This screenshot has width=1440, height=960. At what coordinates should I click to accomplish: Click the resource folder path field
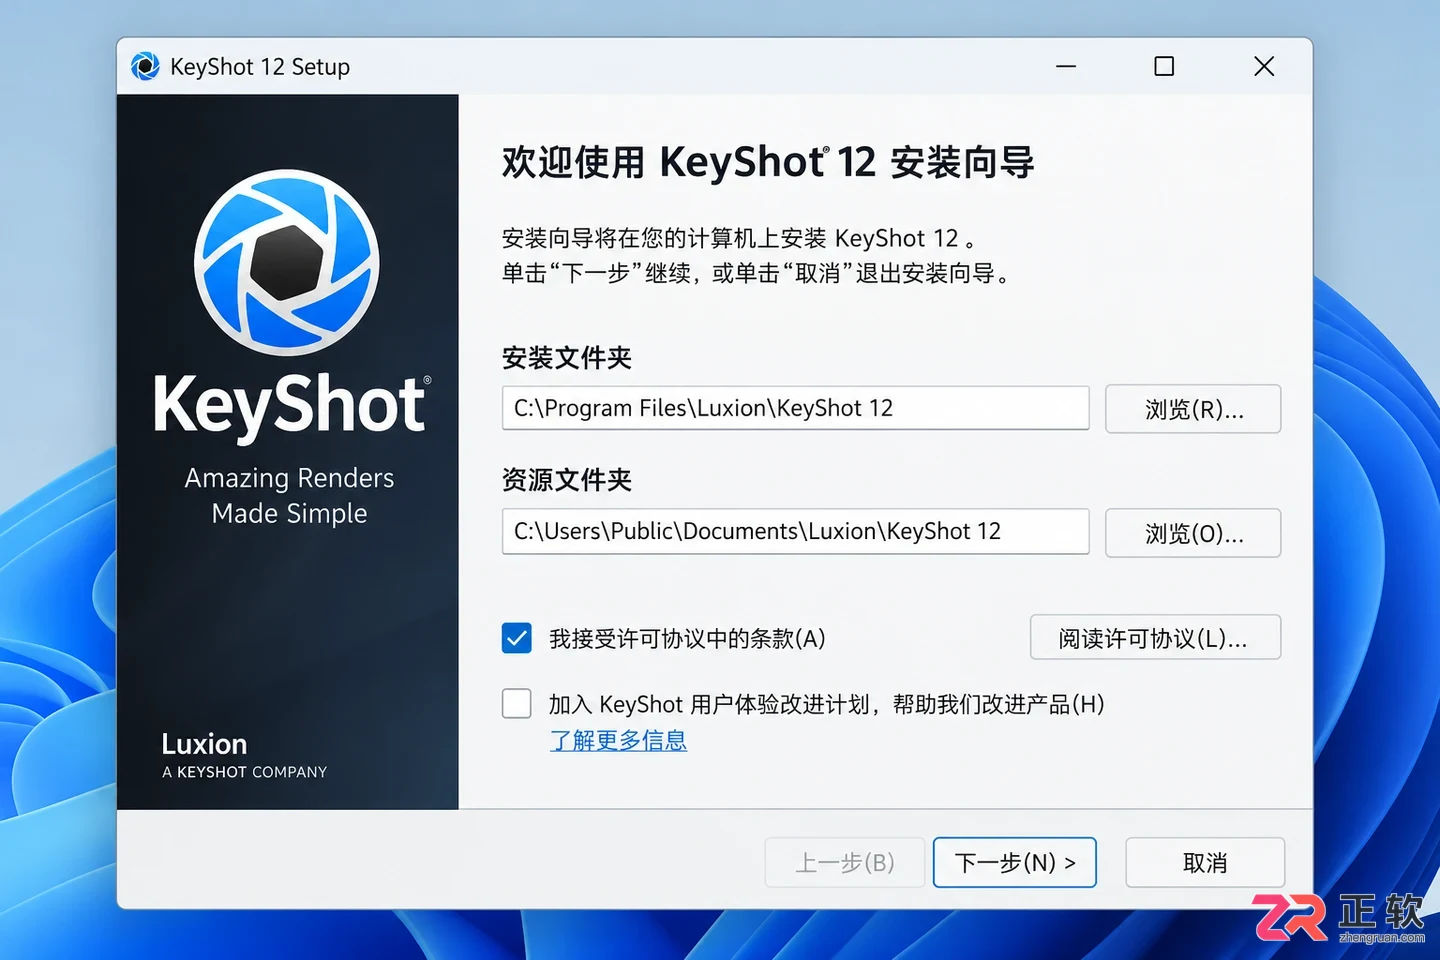[795, 531]
